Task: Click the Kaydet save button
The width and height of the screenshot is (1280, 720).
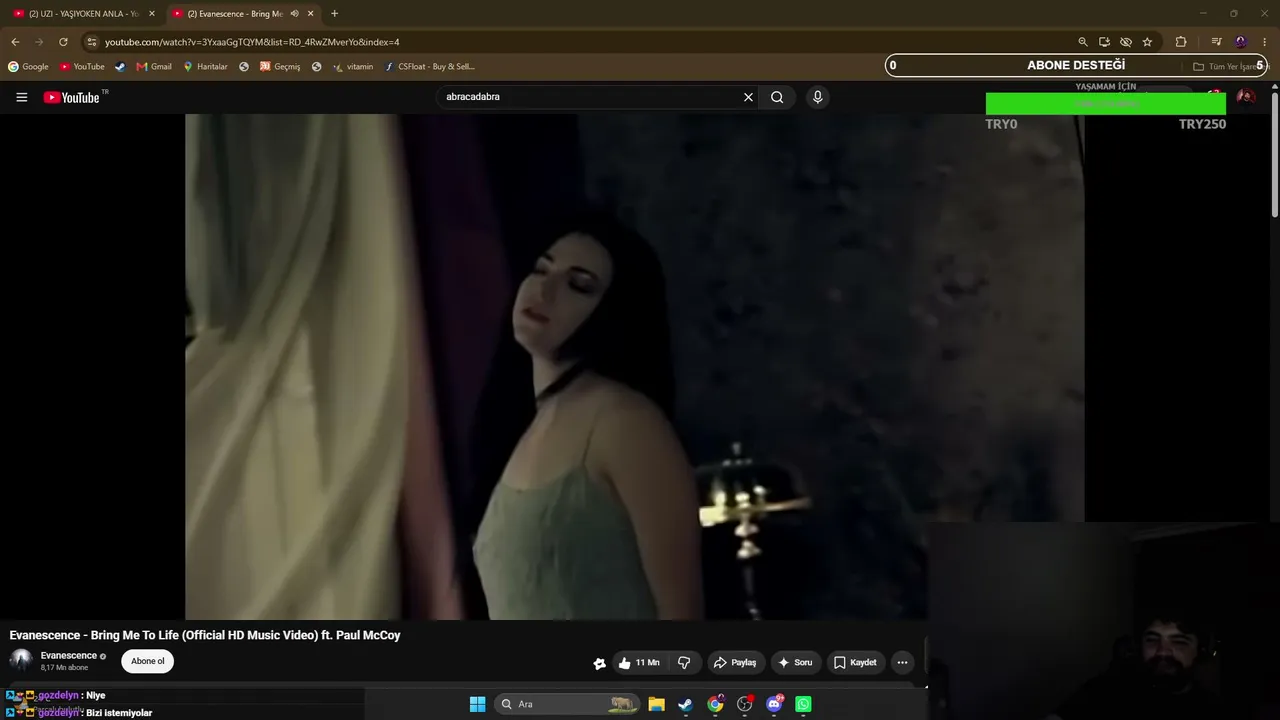Action: click(x=855, y=662)
